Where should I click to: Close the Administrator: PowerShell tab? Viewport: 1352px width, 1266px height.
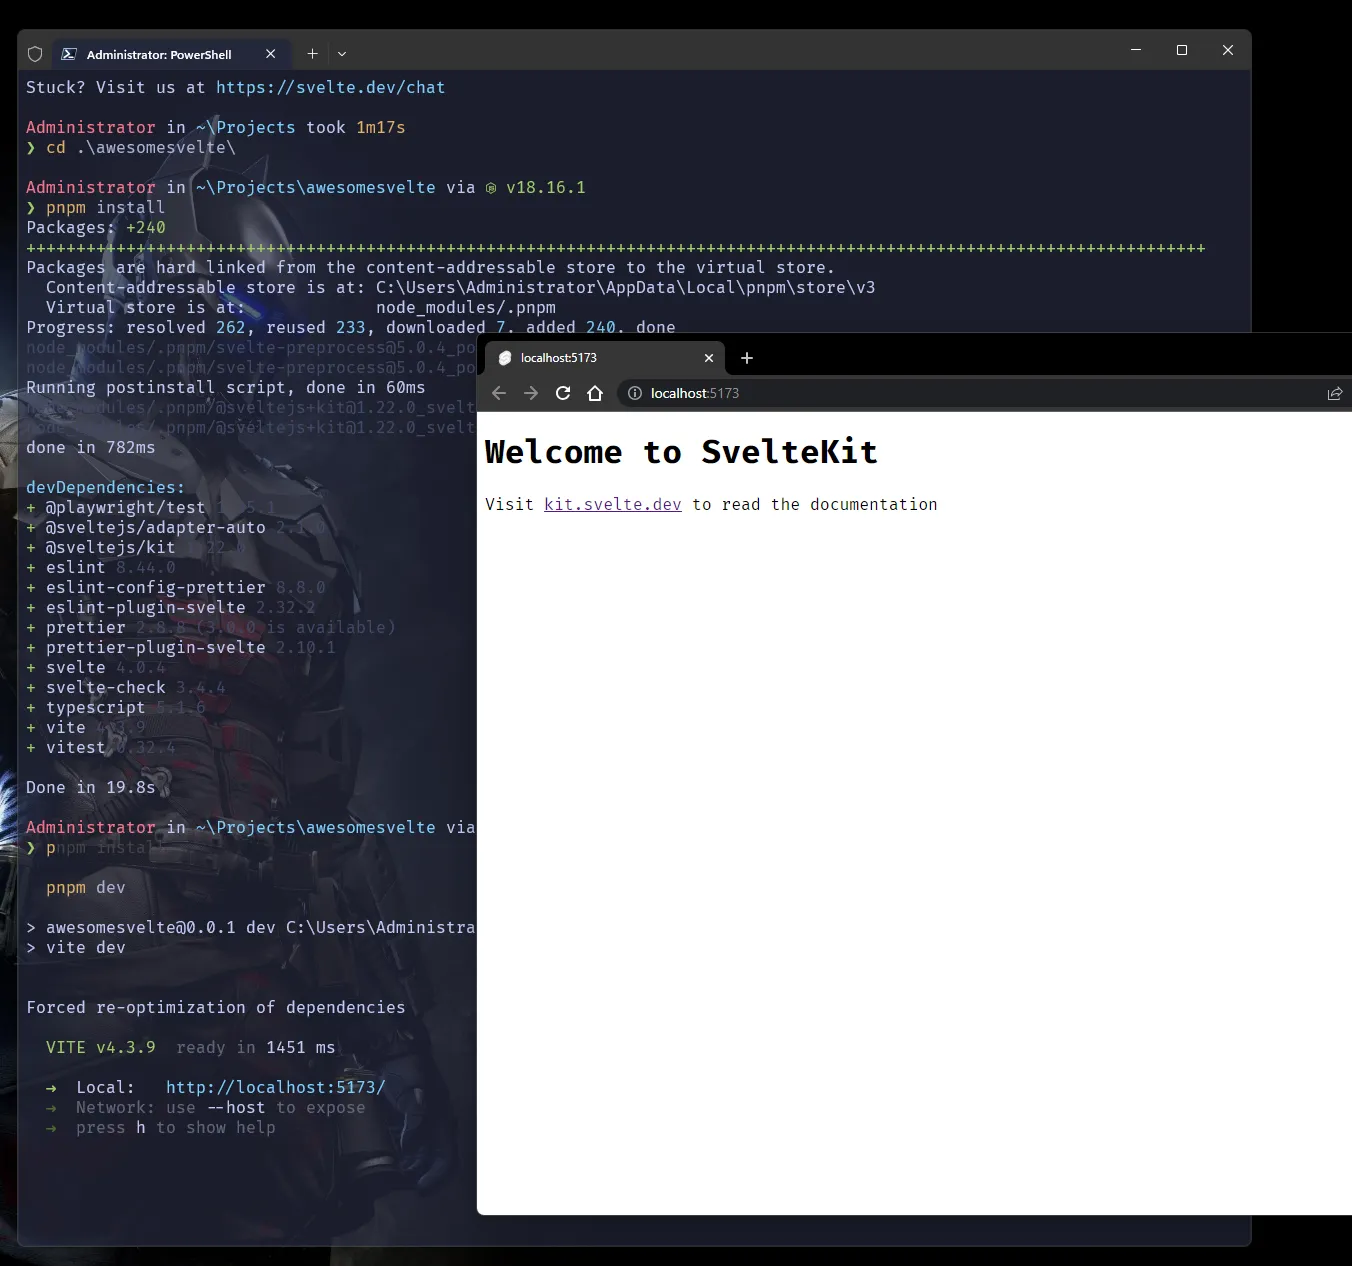point(270,54)
